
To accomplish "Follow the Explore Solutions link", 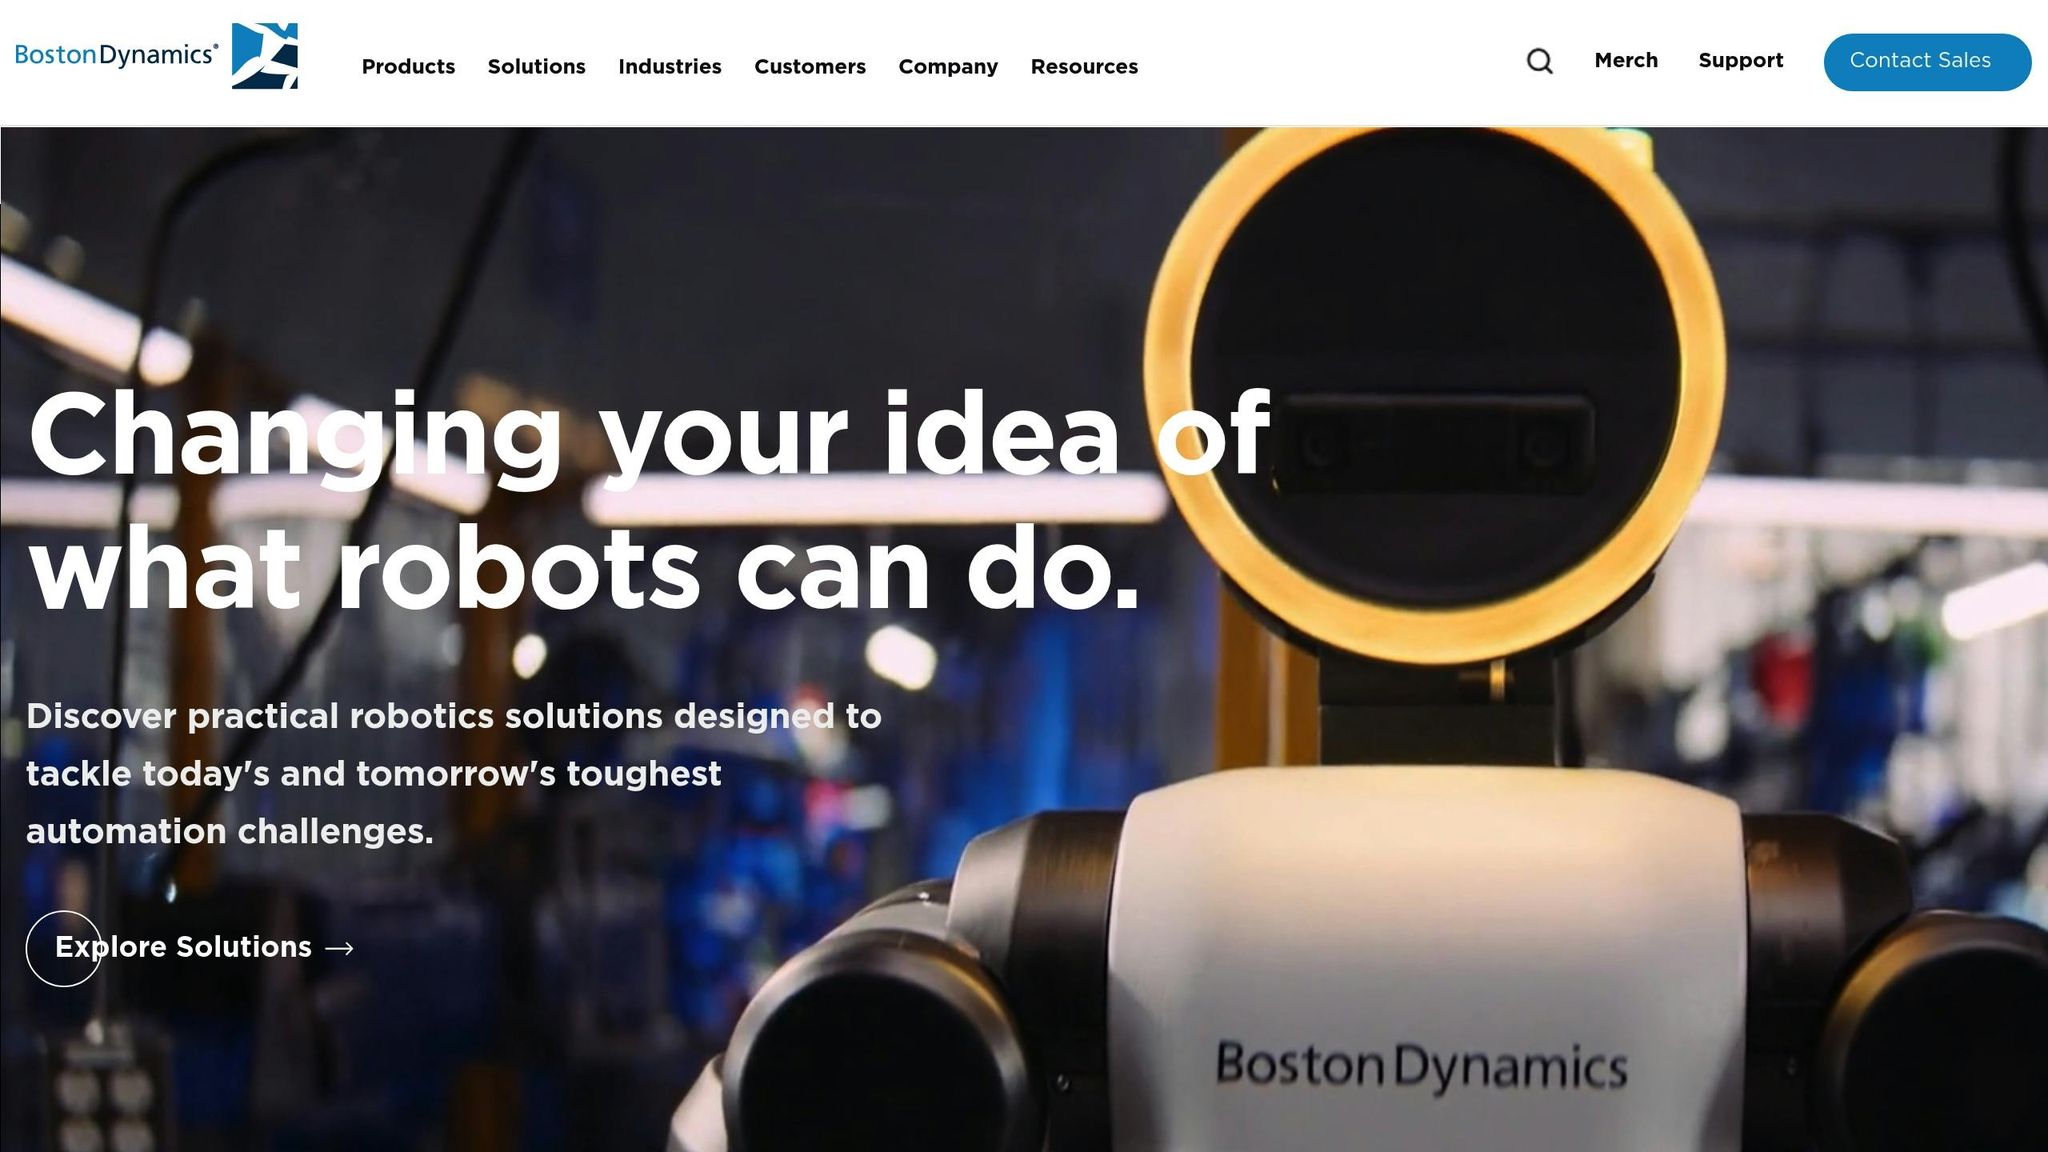I will 185,947.
